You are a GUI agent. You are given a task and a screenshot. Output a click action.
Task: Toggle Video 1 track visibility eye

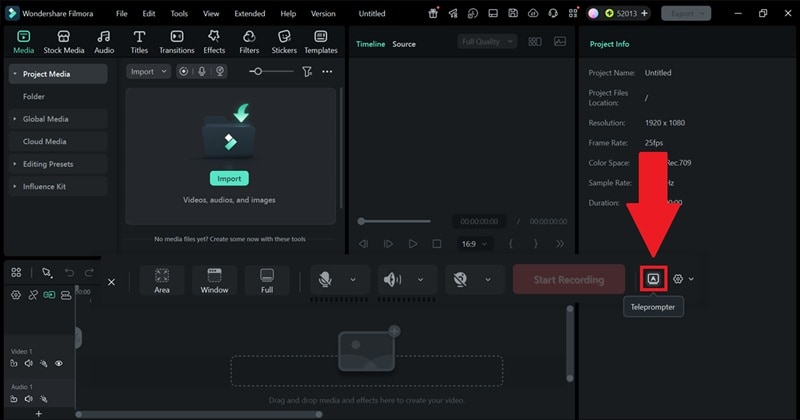[59, 363]
